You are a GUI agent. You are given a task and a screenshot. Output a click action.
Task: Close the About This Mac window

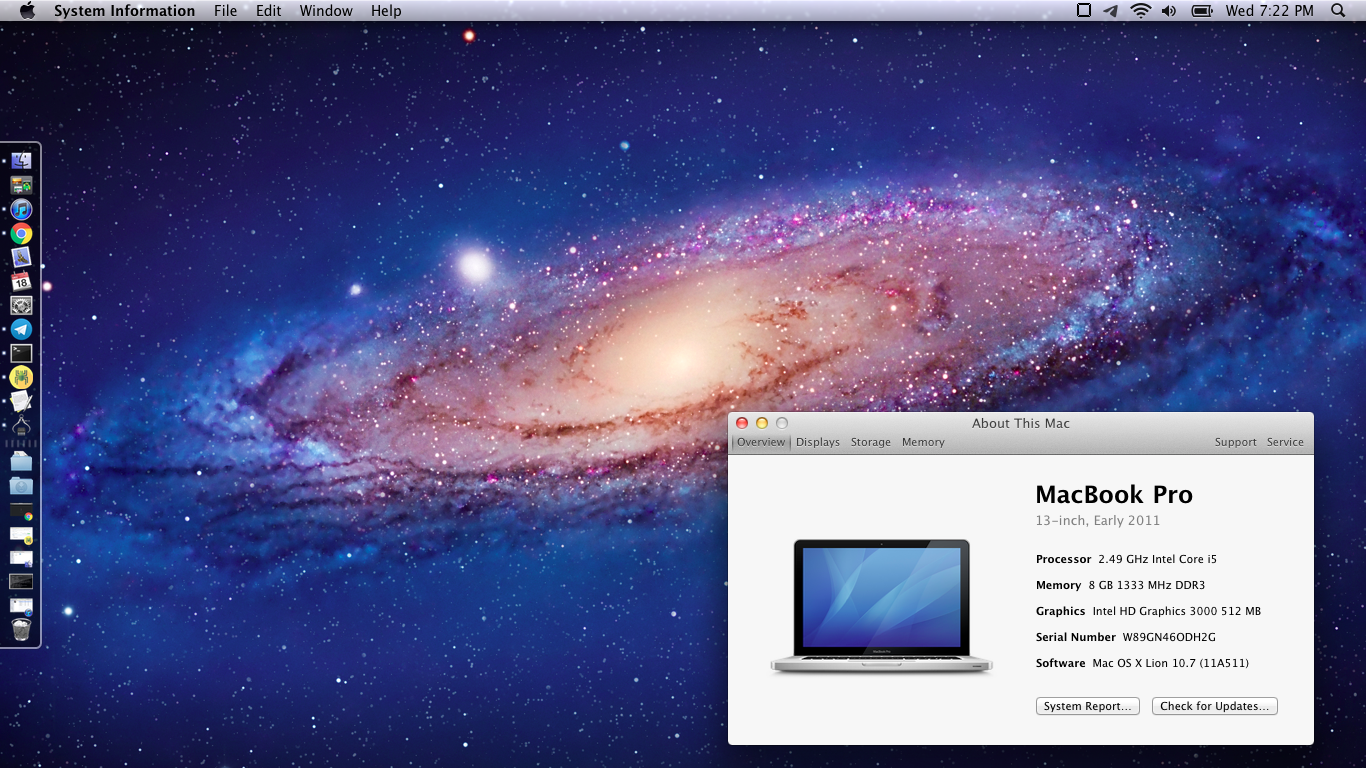[x=742, y=424]
